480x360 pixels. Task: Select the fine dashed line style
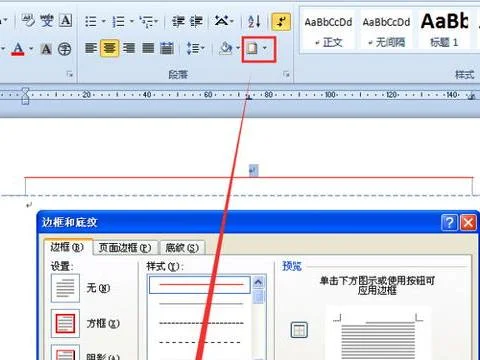201,323
